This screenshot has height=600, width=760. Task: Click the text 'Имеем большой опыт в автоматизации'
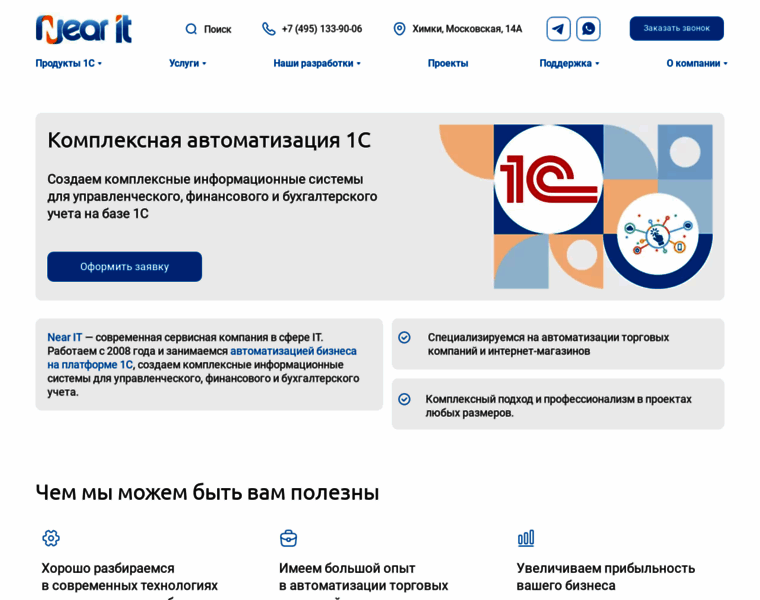[364, 577]
